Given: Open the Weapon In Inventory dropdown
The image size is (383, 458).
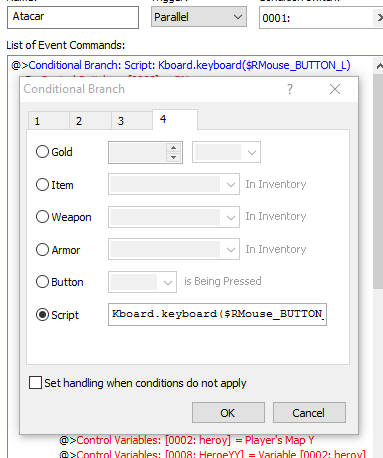Looking at the screenshot, I should click(x=174, y=217).
